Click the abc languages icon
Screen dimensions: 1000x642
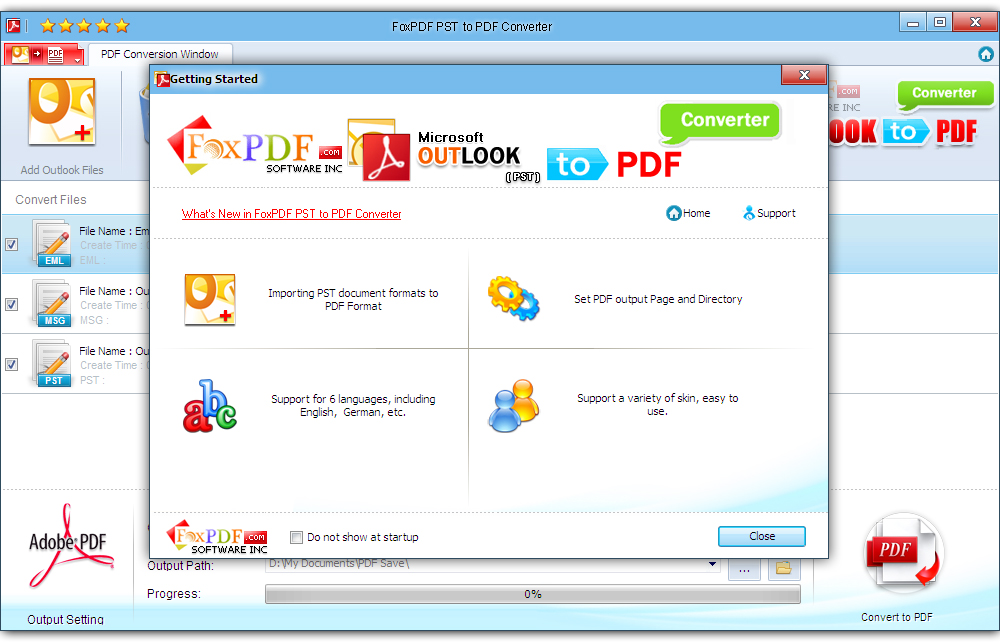point(210,406)
